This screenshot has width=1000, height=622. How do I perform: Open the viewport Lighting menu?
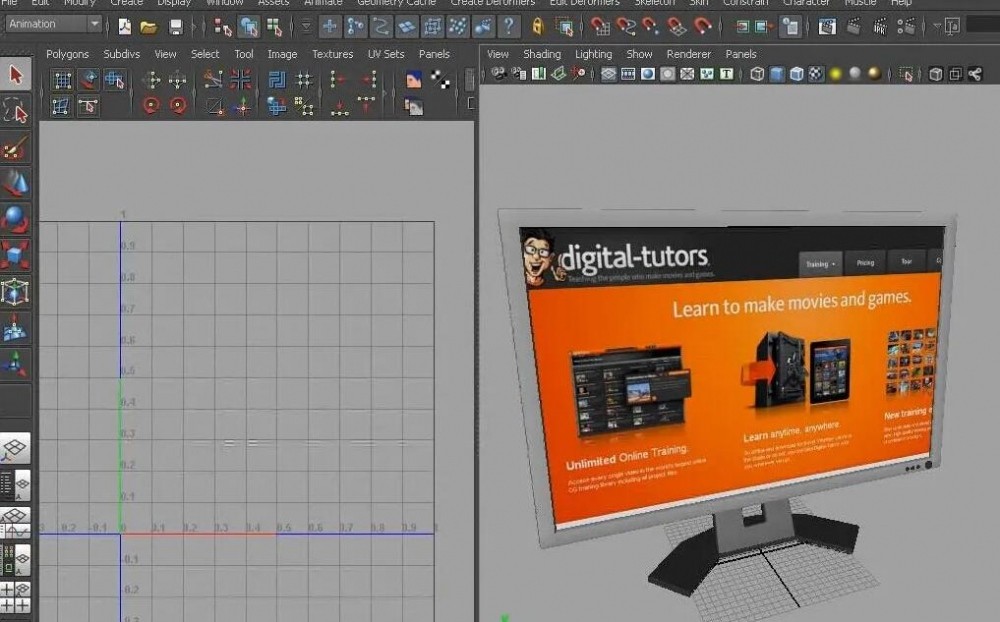click(593, 54)
